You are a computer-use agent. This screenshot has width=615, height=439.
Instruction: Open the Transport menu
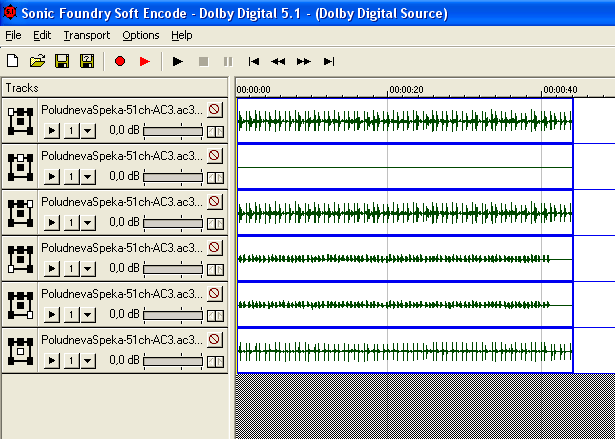87,35
